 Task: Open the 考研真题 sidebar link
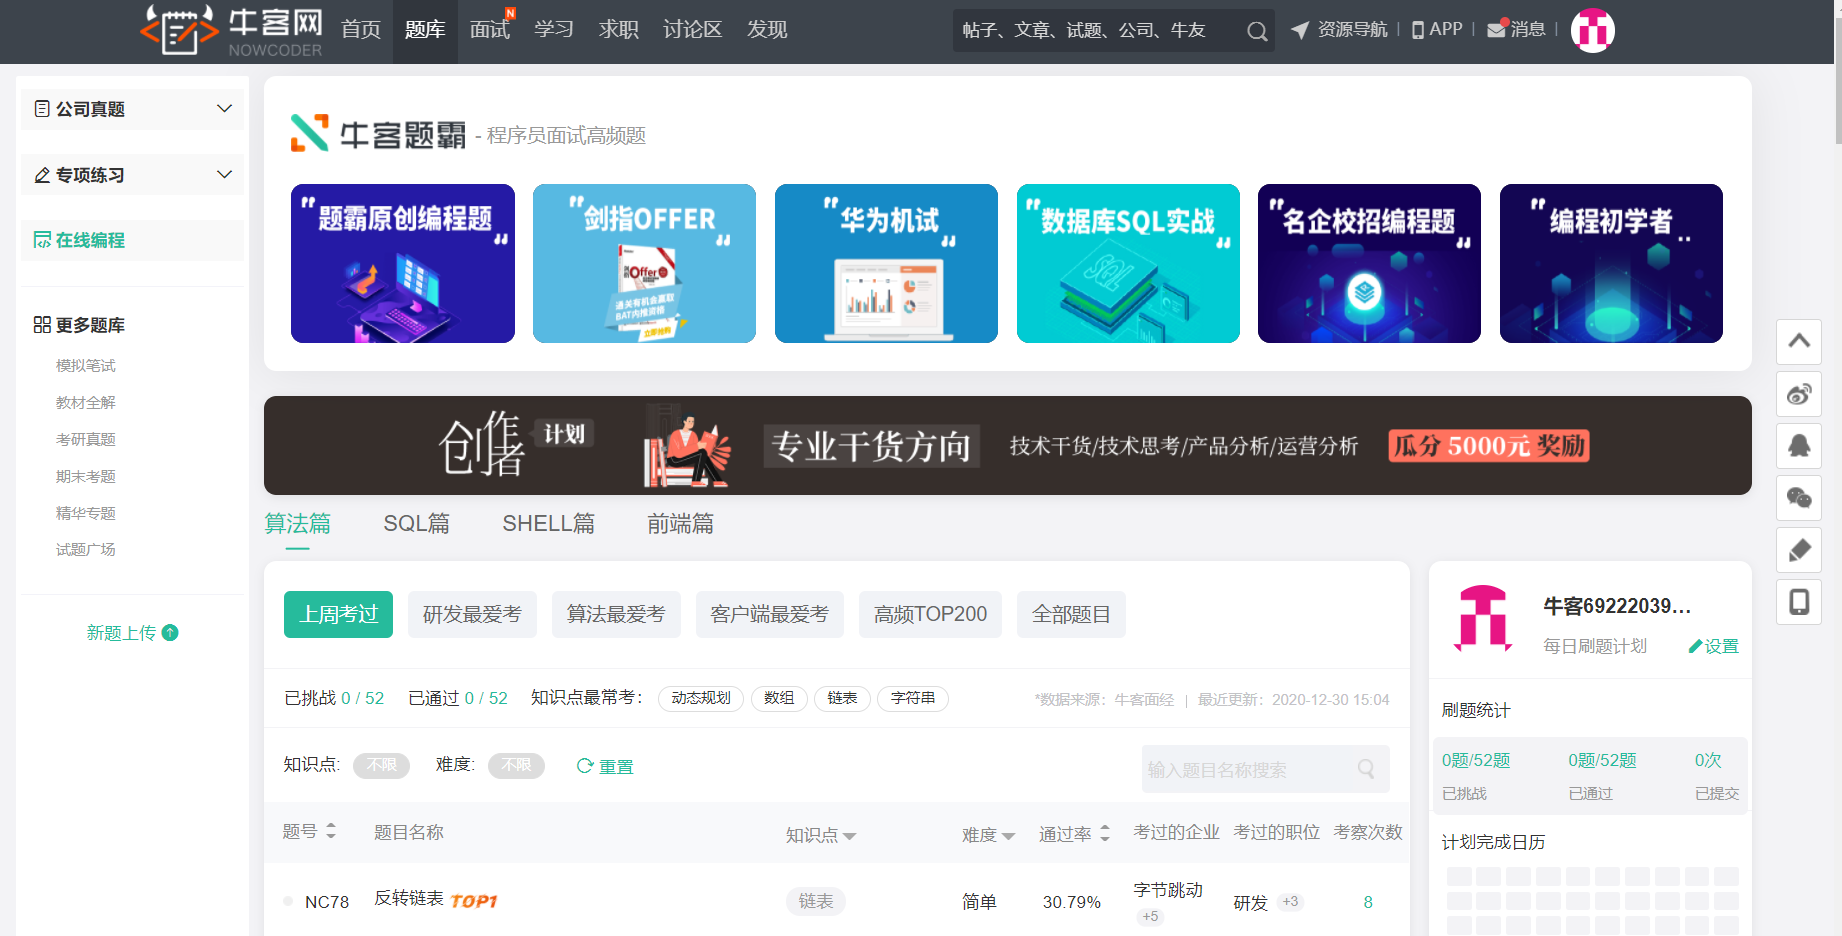(86, 440)
